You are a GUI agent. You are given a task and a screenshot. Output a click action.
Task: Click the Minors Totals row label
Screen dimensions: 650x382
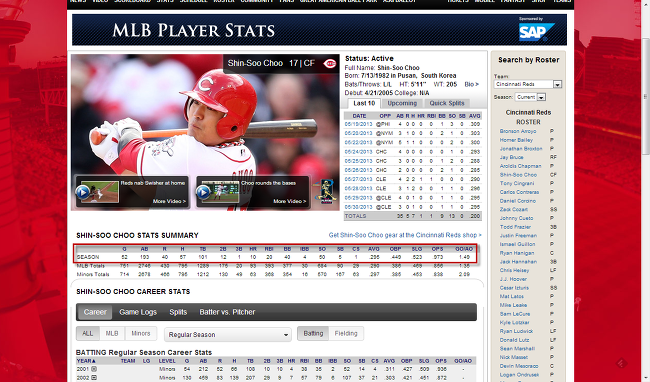pos(93,274)
